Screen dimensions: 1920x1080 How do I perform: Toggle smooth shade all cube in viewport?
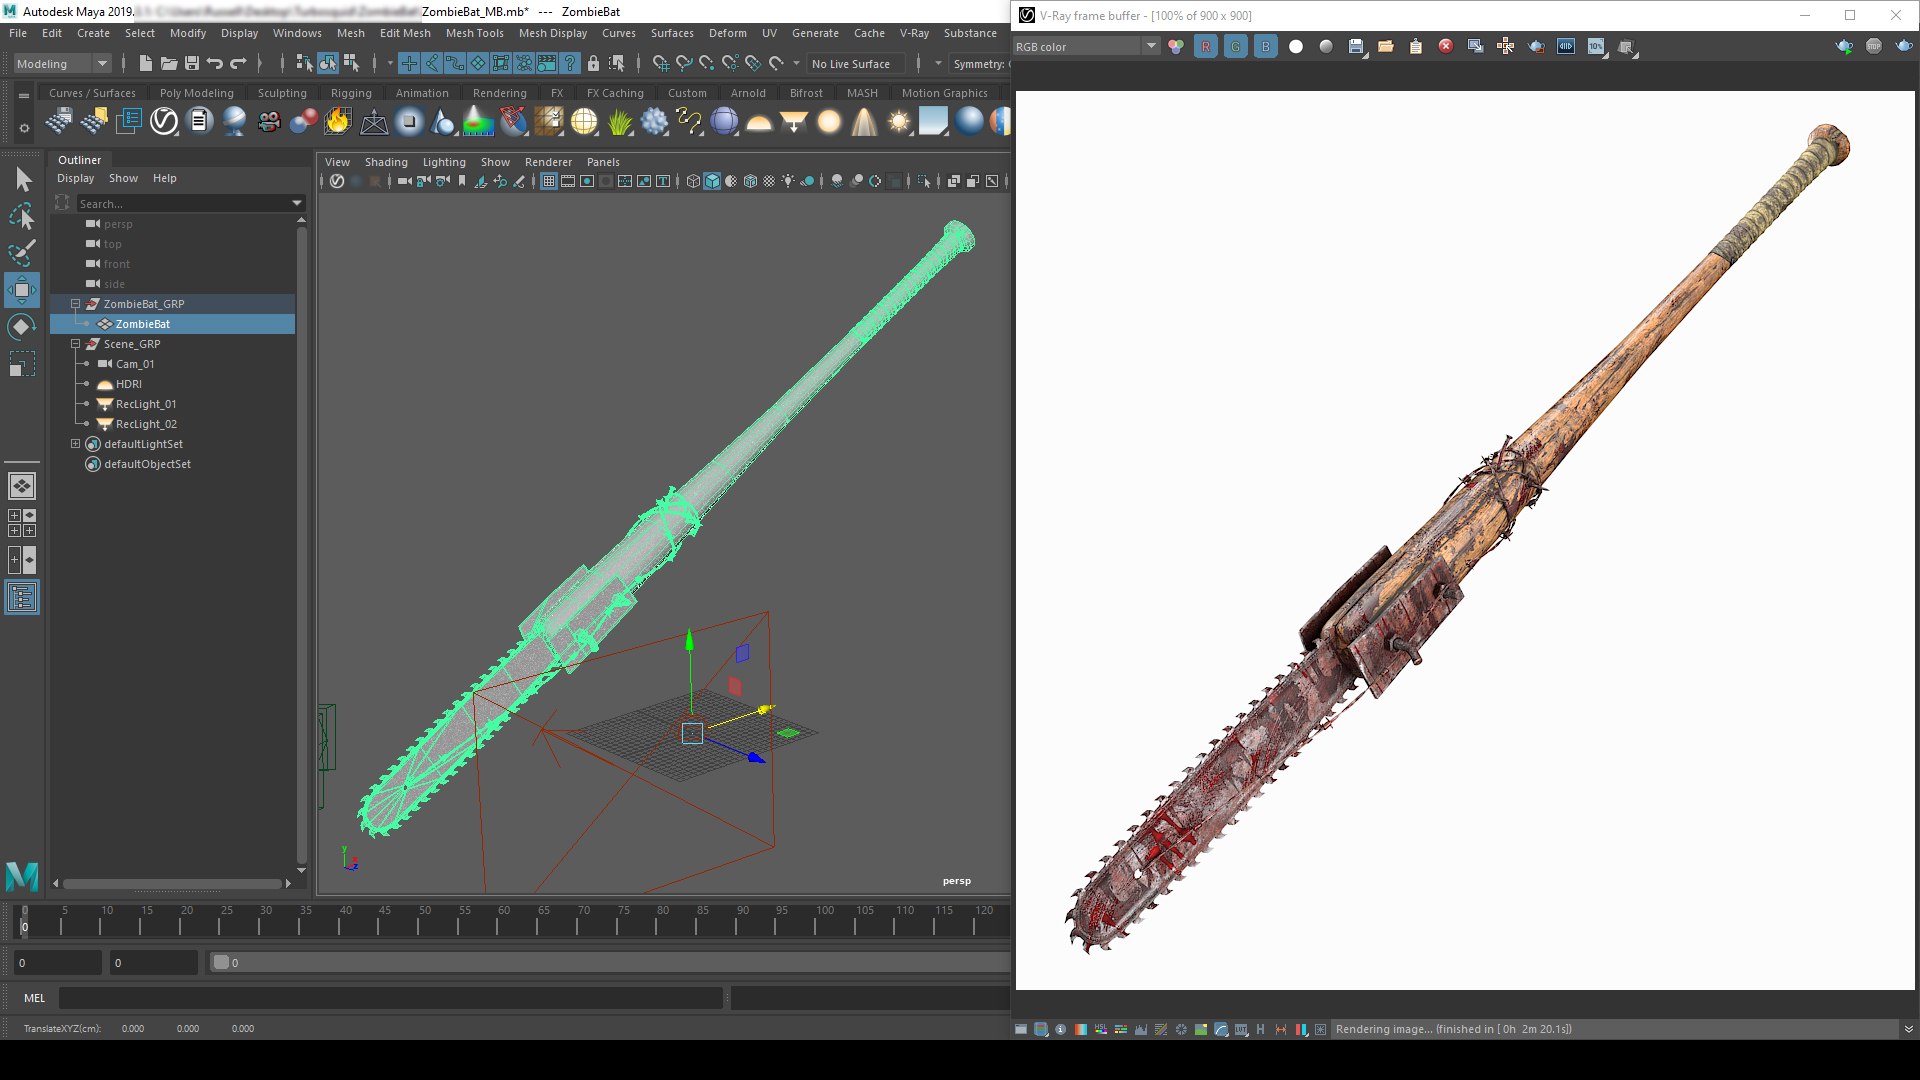pyautogui.click(x=712, y=181)
